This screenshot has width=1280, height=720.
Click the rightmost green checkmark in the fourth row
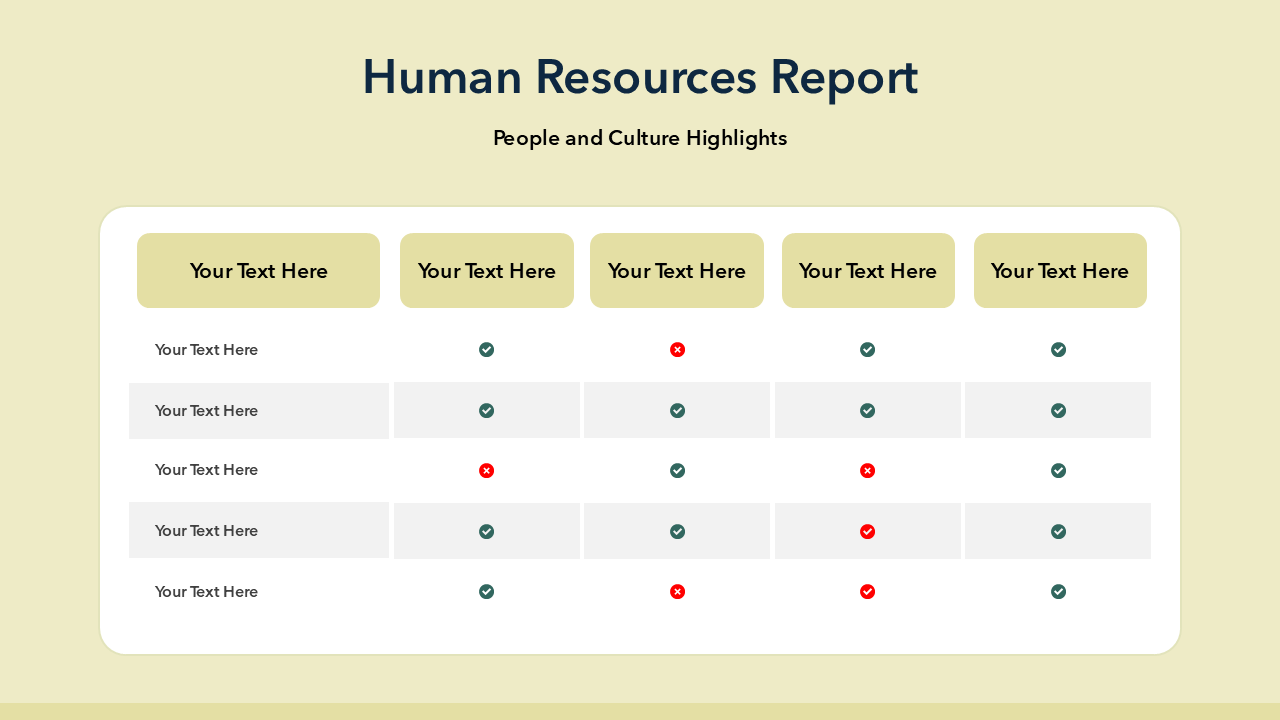(1058, 531)
